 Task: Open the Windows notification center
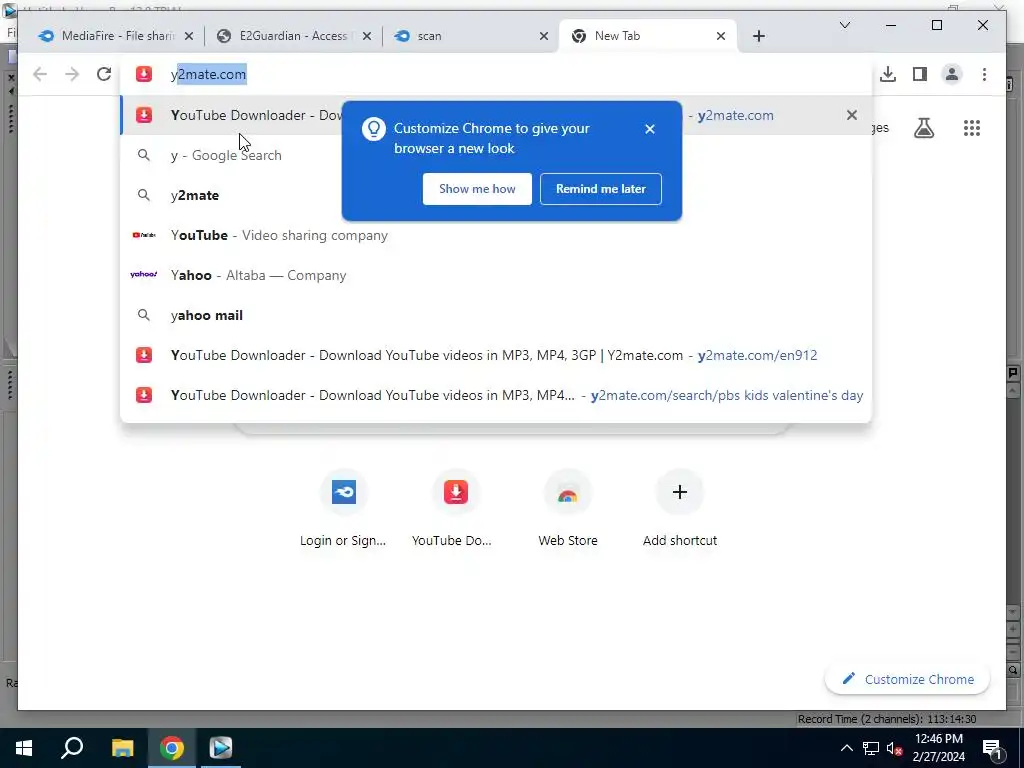tap(993, 748)
